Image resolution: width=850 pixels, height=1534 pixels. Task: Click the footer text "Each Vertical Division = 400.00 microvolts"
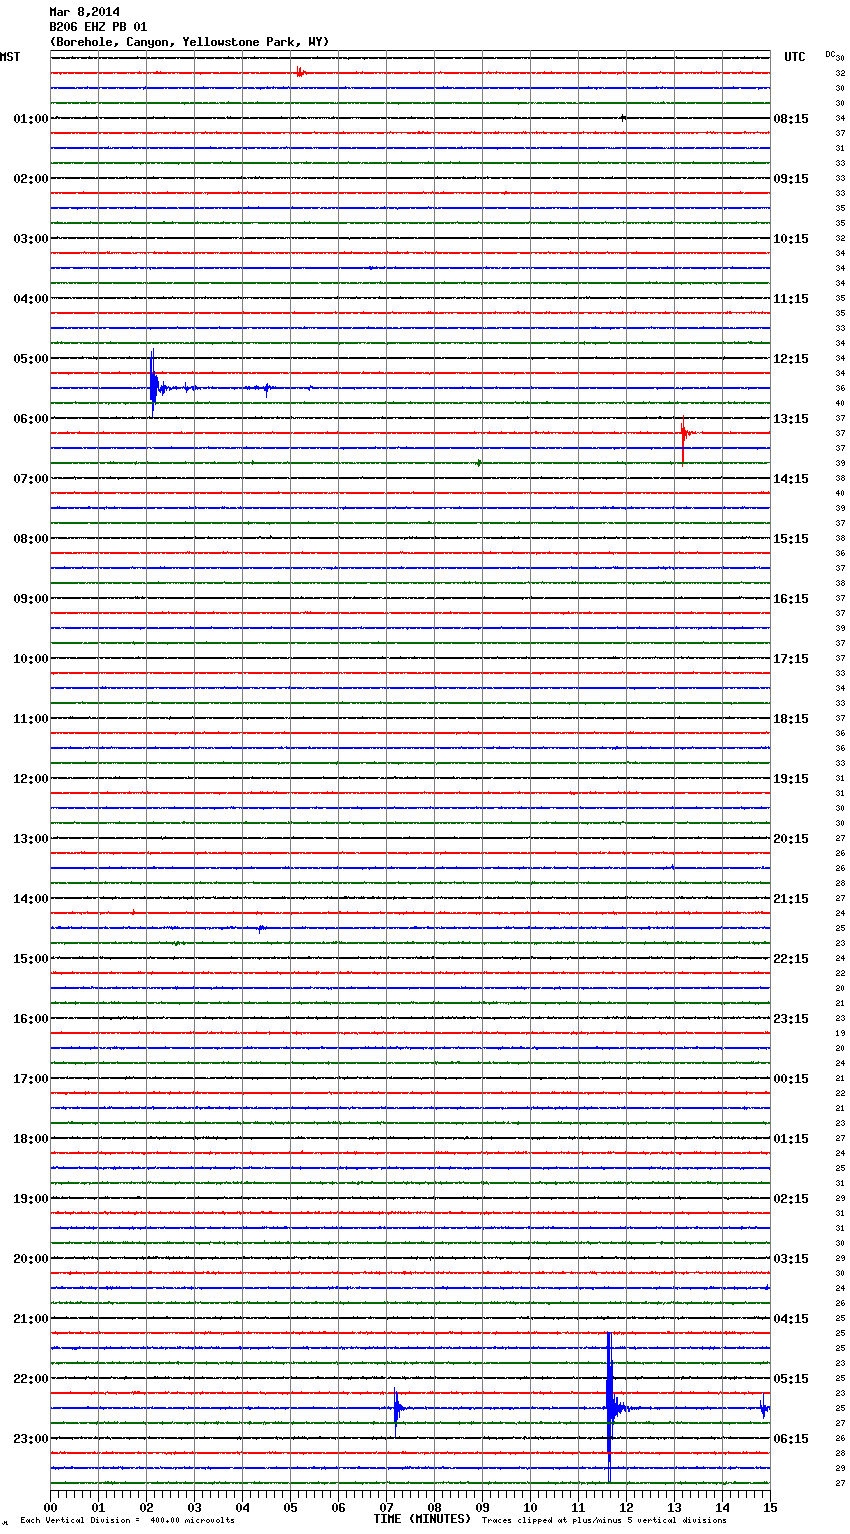tap(127, 1521)
